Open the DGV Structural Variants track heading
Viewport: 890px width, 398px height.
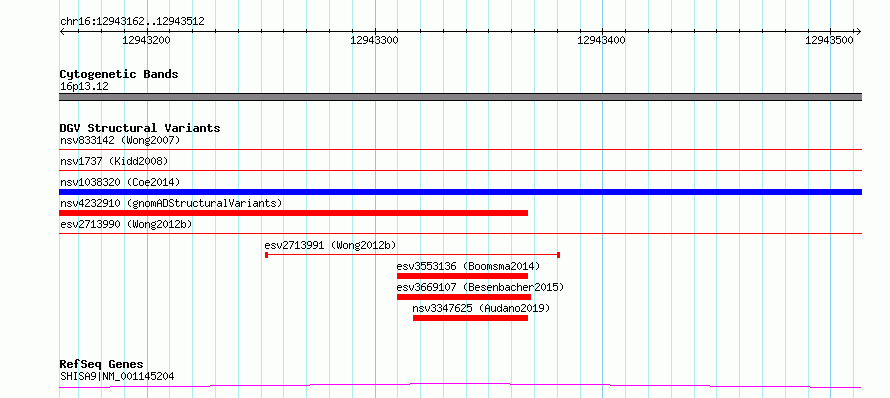[x=140, y=128]
